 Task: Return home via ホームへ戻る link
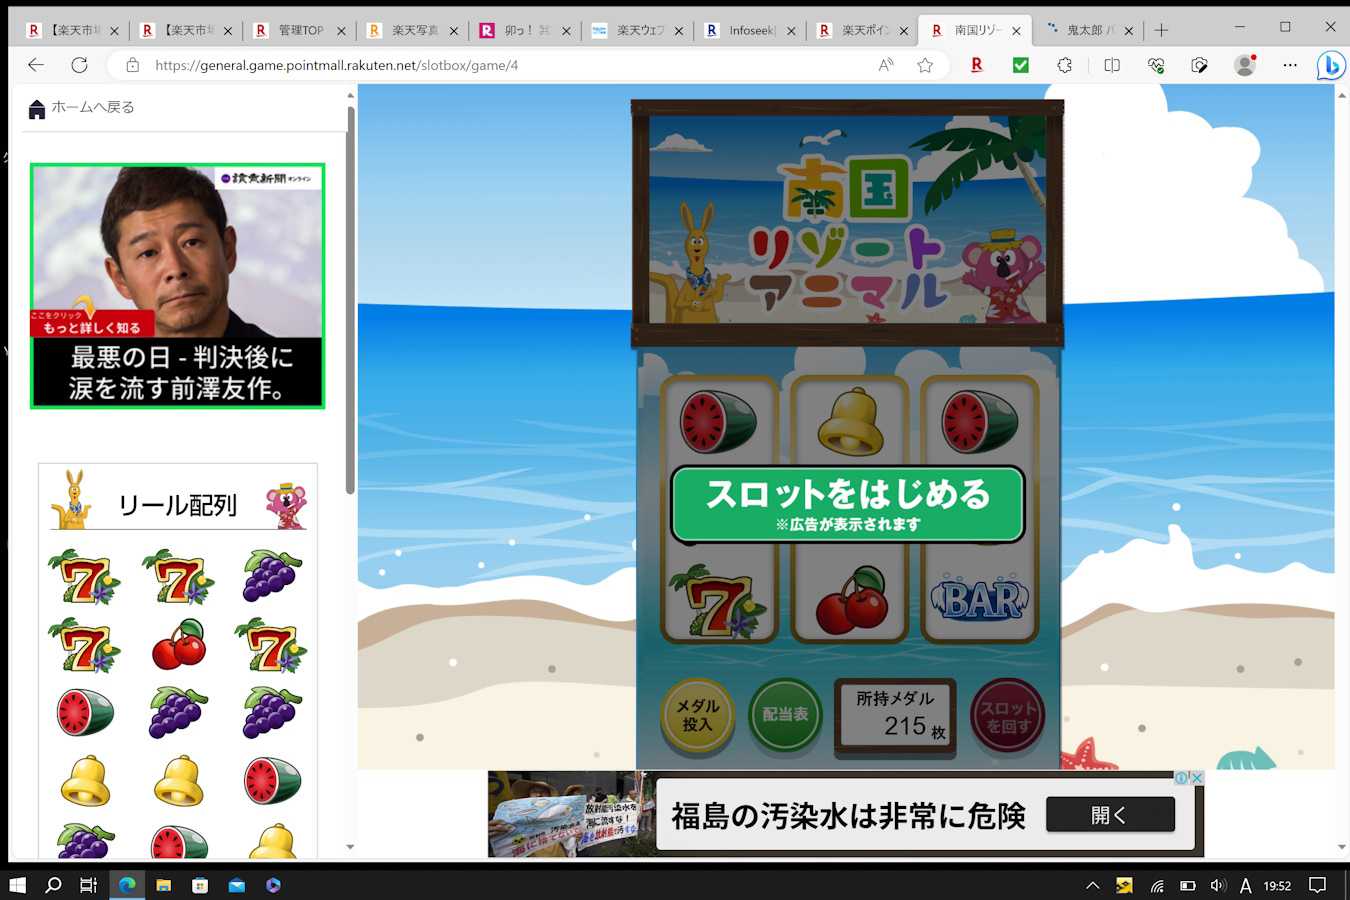click(x=81, y=108)
